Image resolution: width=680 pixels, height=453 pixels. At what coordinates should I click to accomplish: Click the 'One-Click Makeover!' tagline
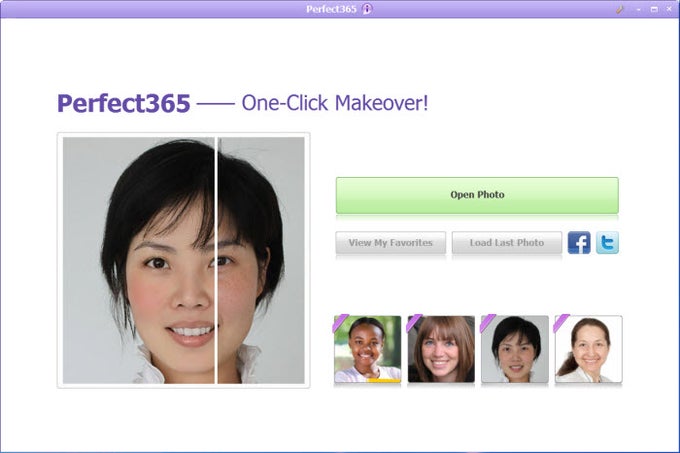(x=335, y=103)
